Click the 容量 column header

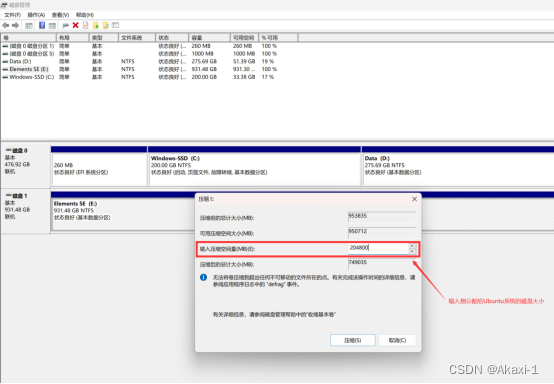209,38
